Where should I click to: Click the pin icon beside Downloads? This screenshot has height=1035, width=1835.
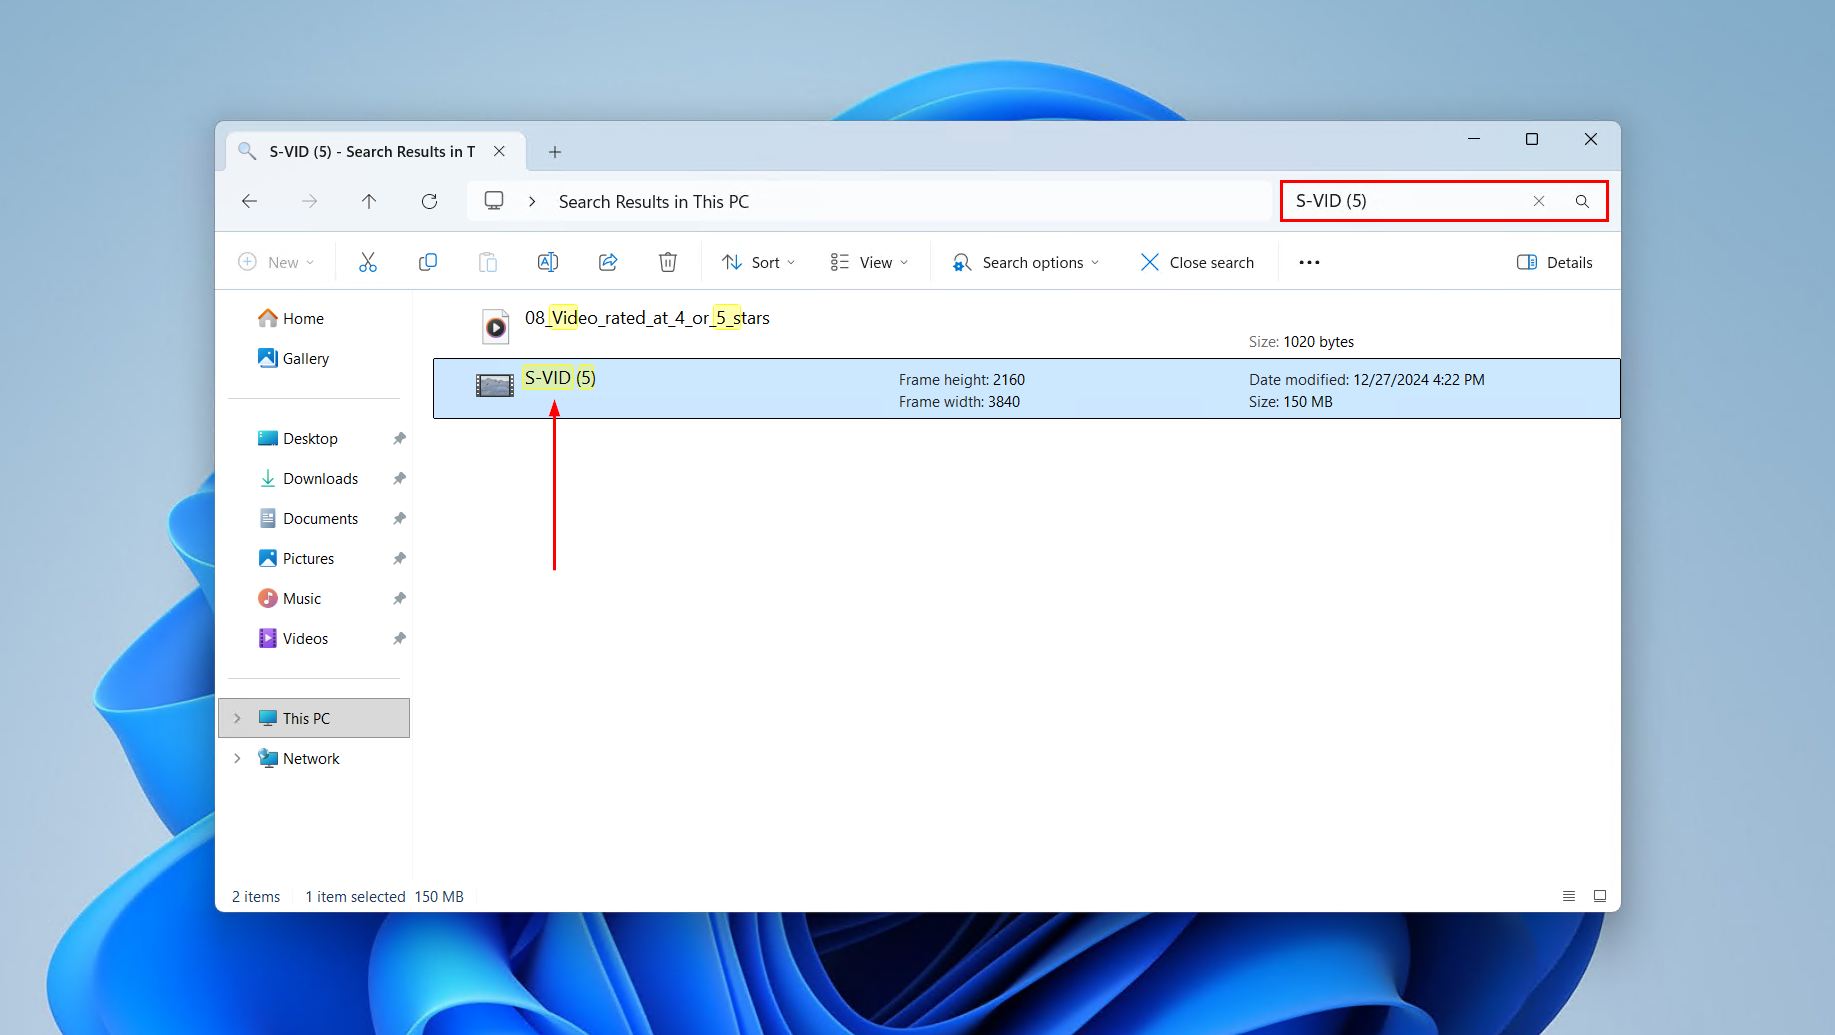pyautogui.click(x=399, y=478)
